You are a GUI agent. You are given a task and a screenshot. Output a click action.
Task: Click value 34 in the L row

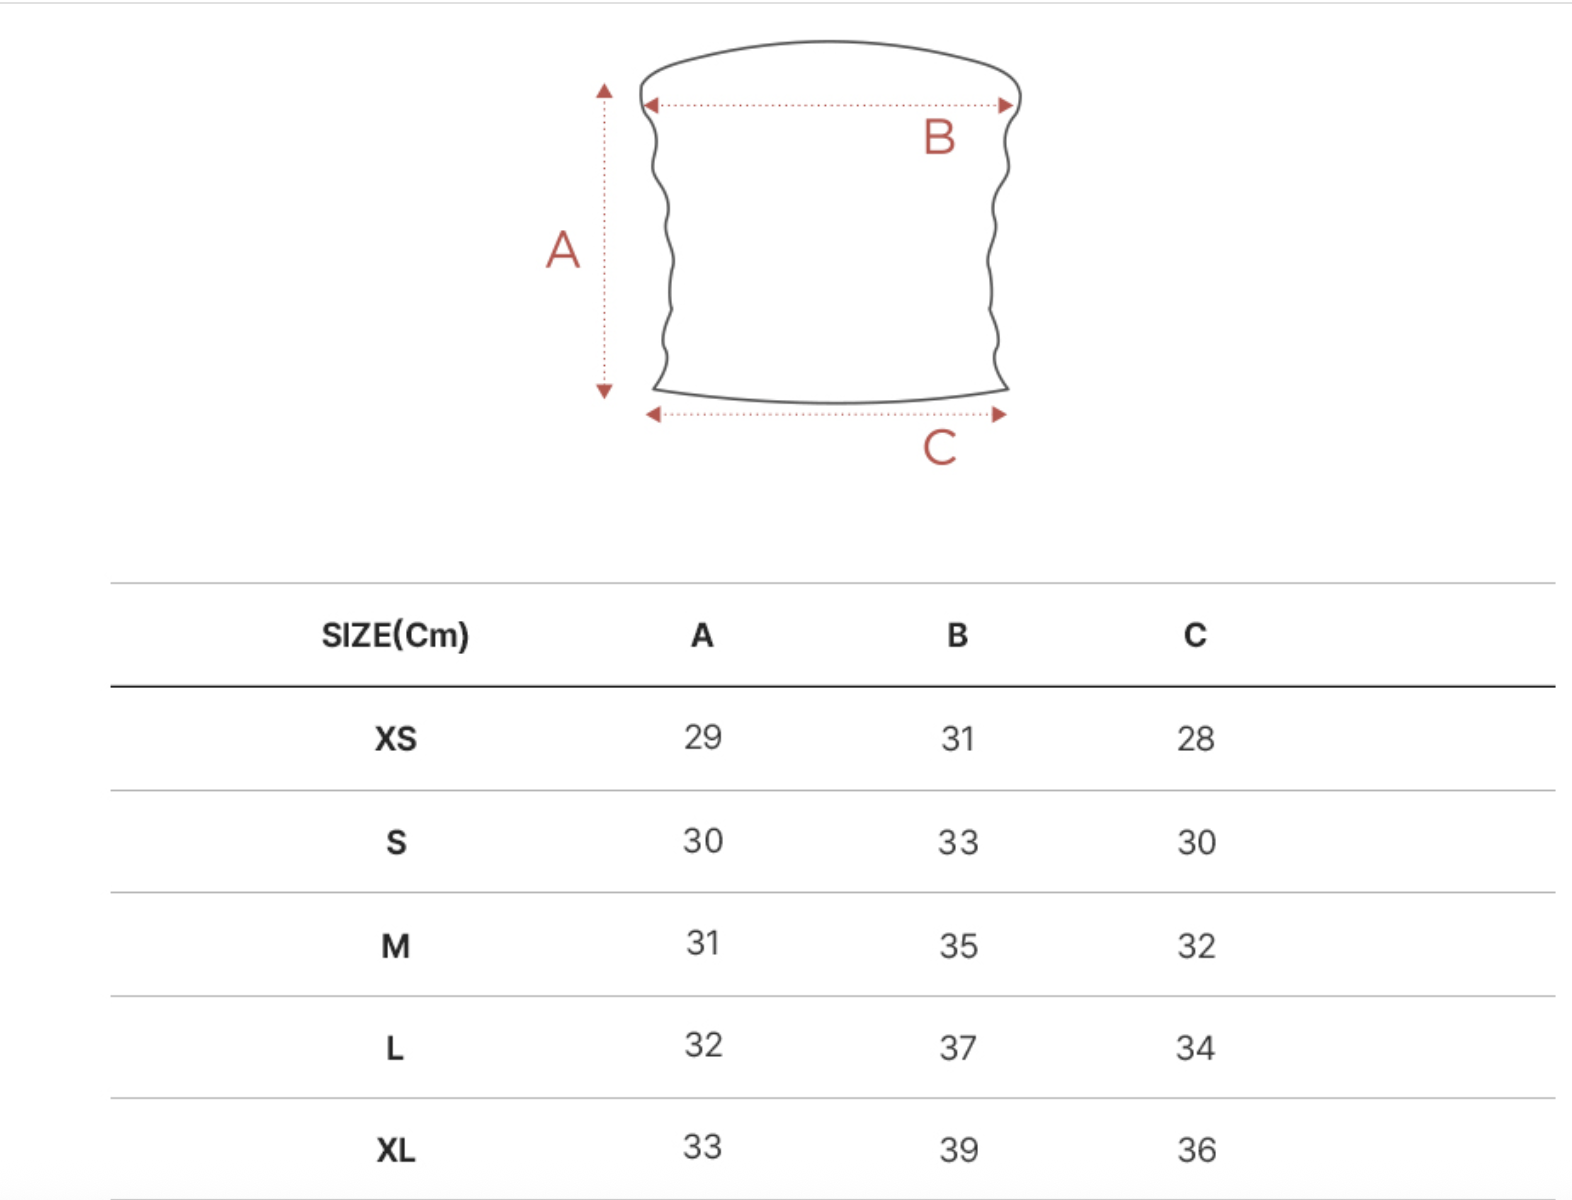click(x=1196, y=1048)
